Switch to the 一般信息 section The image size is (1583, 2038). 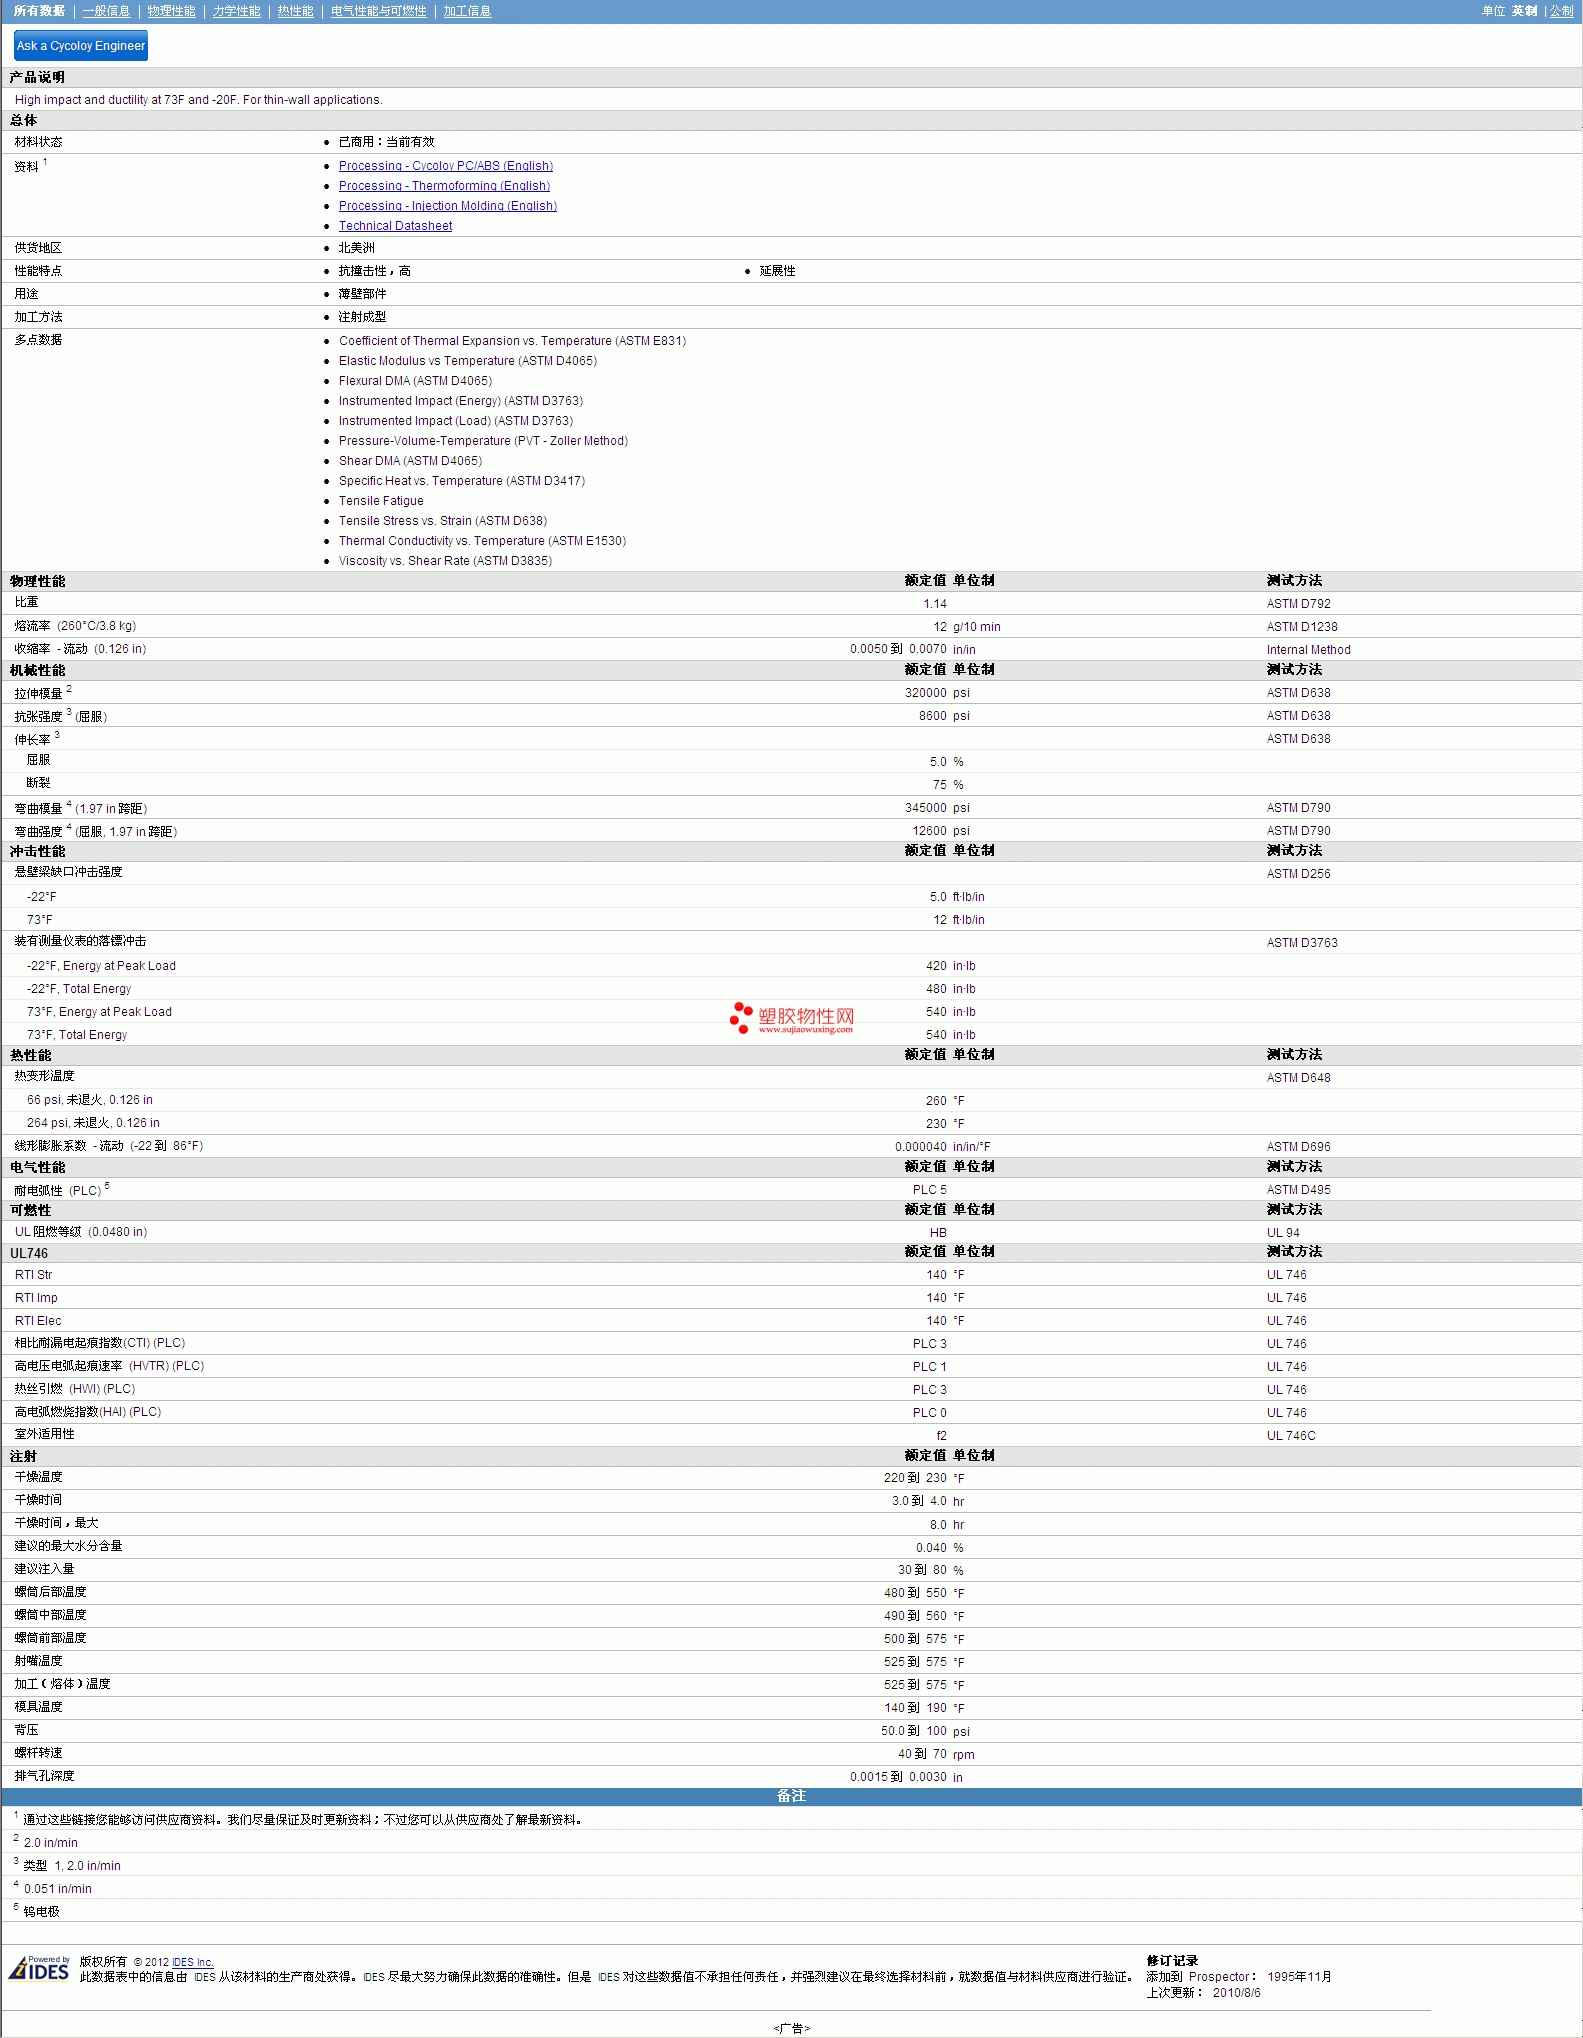tap(106, 11)
